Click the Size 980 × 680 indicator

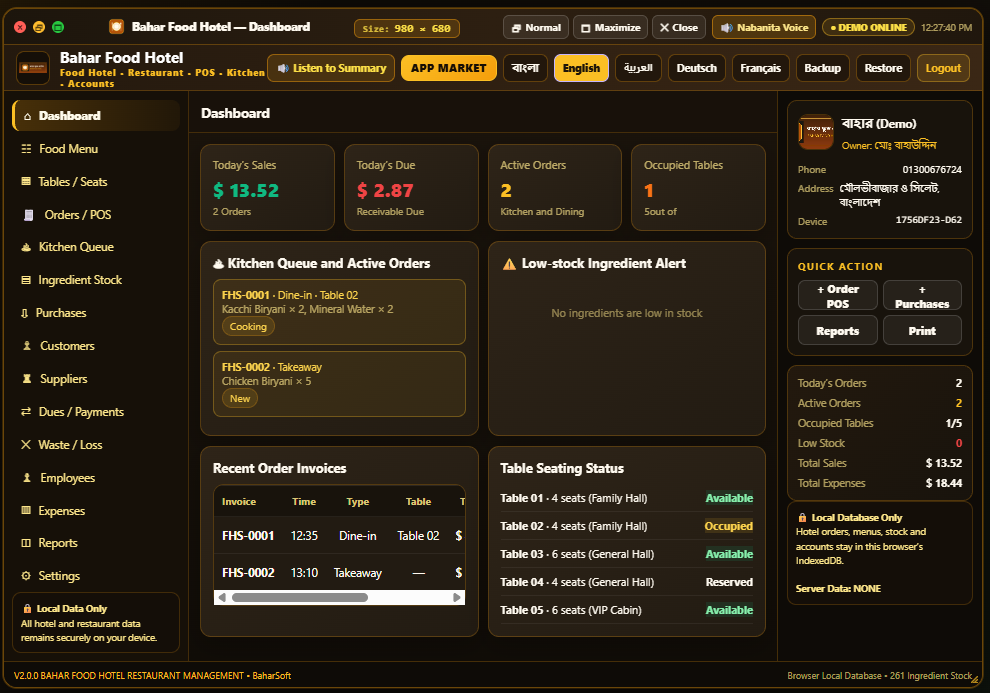(407, 28)
